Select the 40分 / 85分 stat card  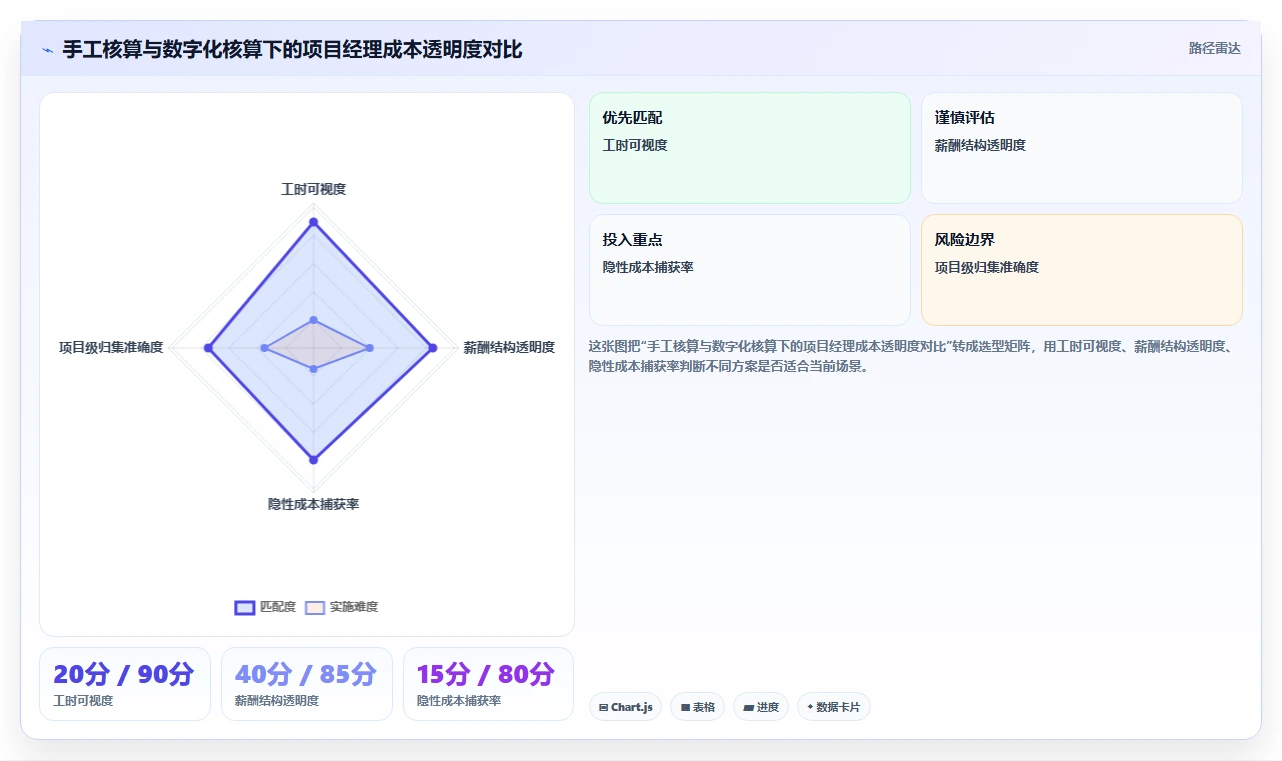pyautogui.click(x=307, y=684)
